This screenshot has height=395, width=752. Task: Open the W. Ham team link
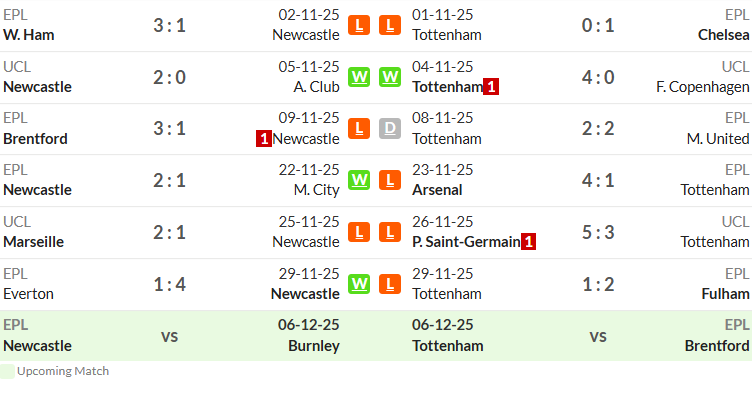[29, 35]
